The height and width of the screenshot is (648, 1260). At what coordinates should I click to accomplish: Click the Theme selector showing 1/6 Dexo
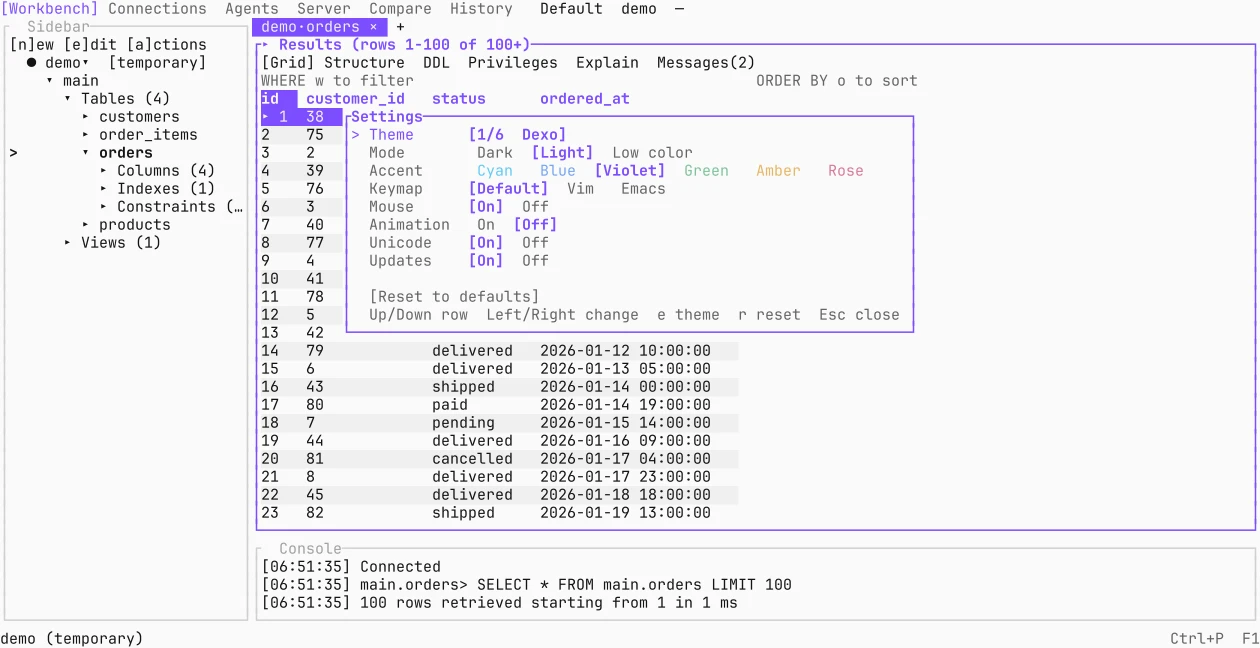click(517, 135)
